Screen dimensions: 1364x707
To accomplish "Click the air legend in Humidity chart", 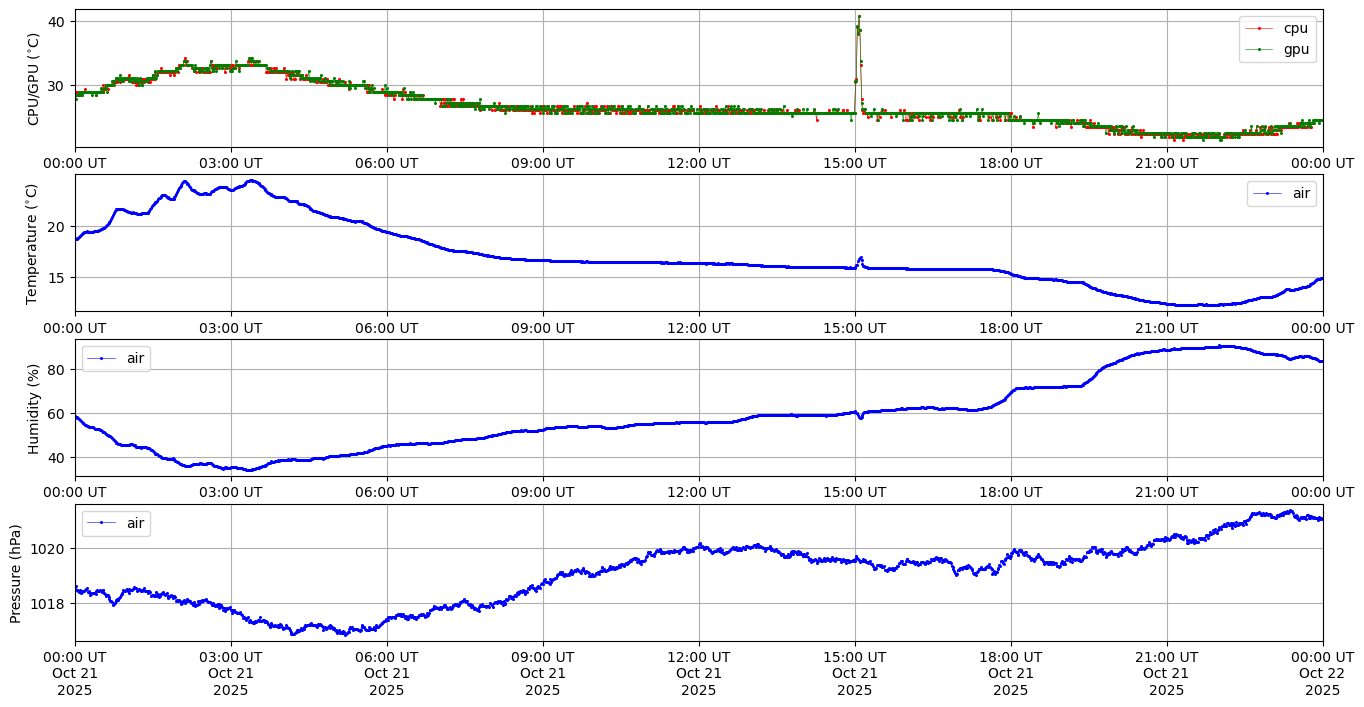I will [116, 358].
